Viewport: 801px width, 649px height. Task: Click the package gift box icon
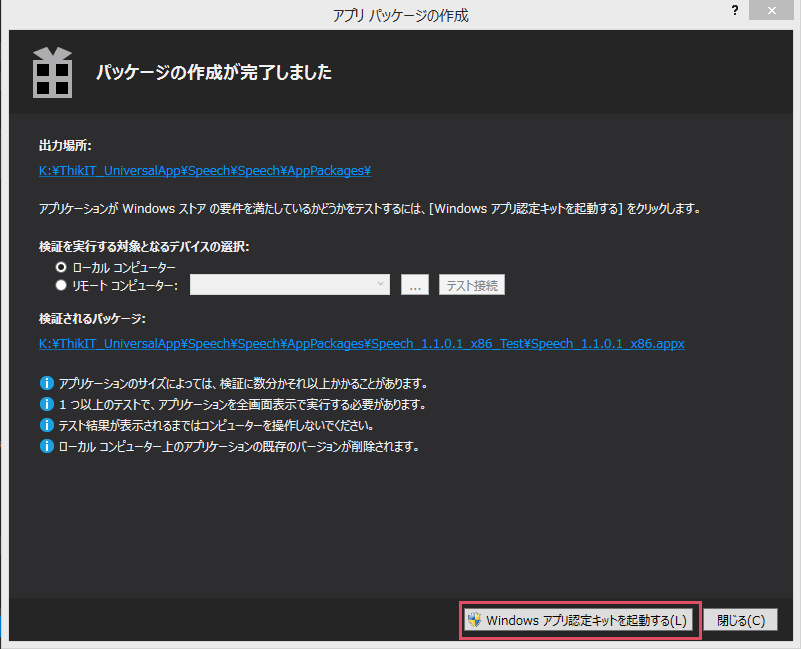52,72
